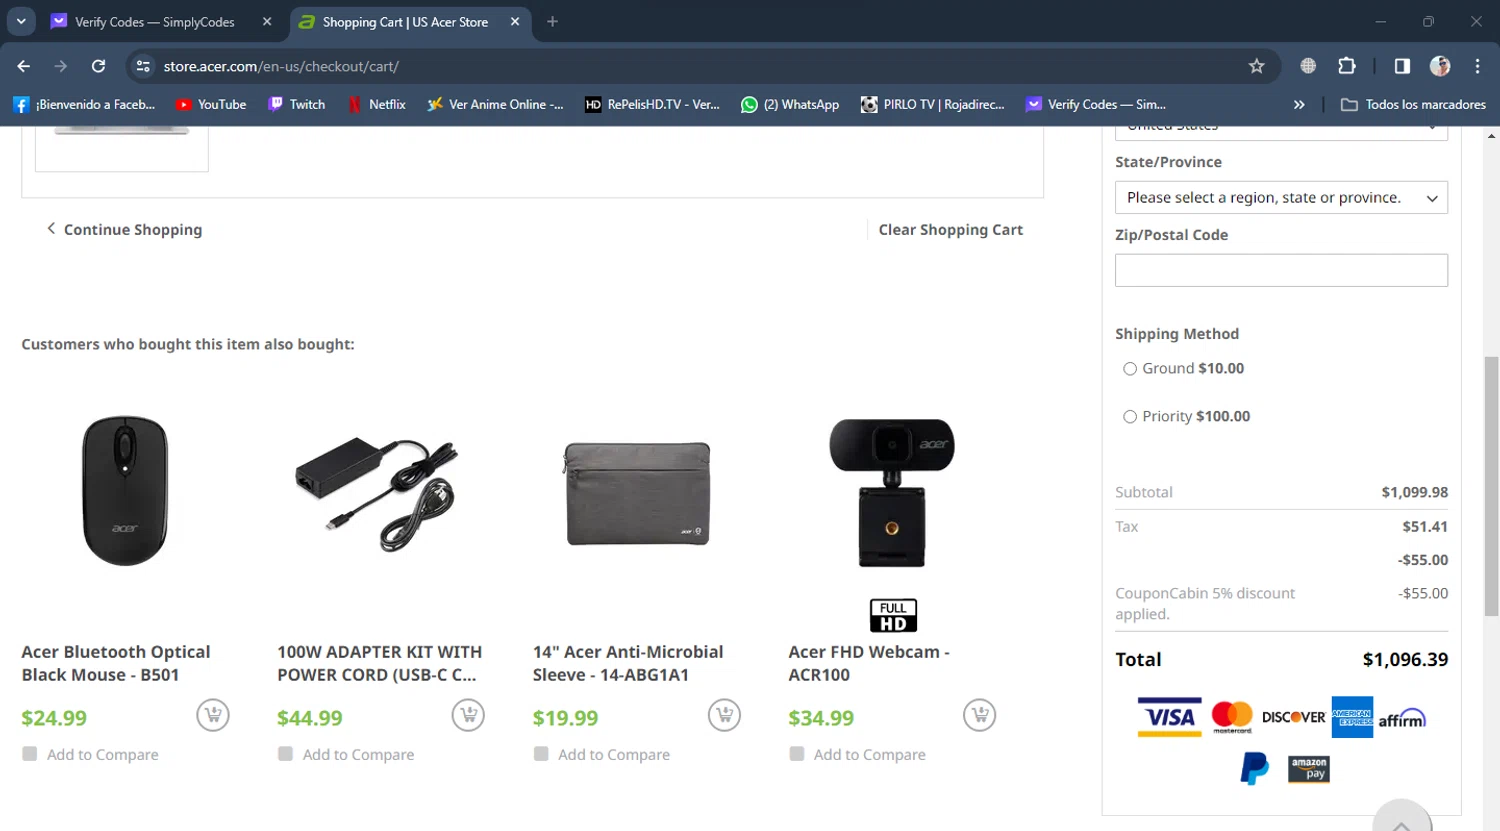Click the Tax value $51.41
This screenshot has height=831, width=1500.
(1425, 526)
